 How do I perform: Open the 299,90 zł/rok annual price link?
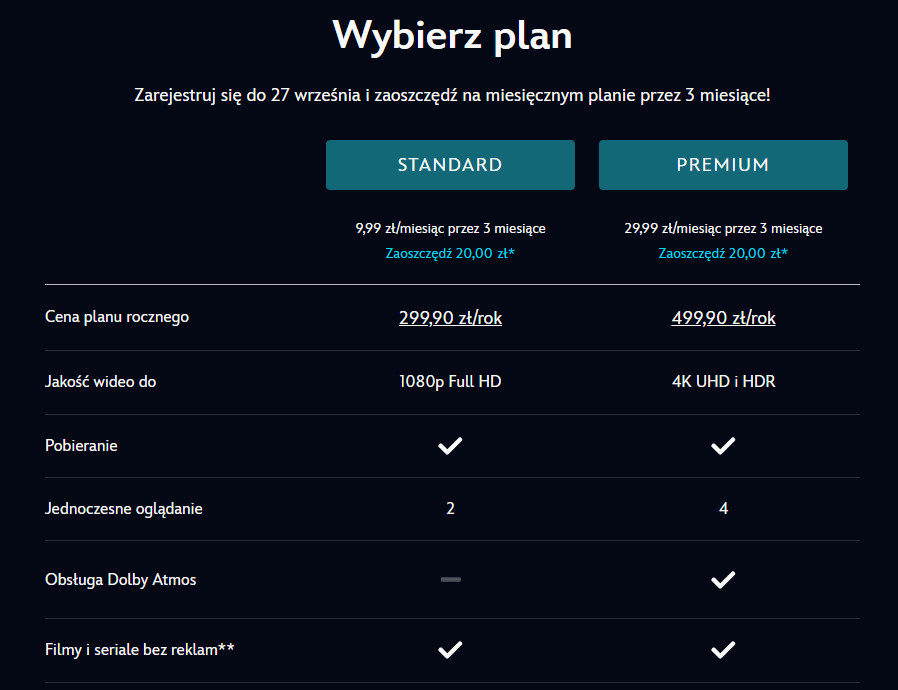click(x=450, y=318)
